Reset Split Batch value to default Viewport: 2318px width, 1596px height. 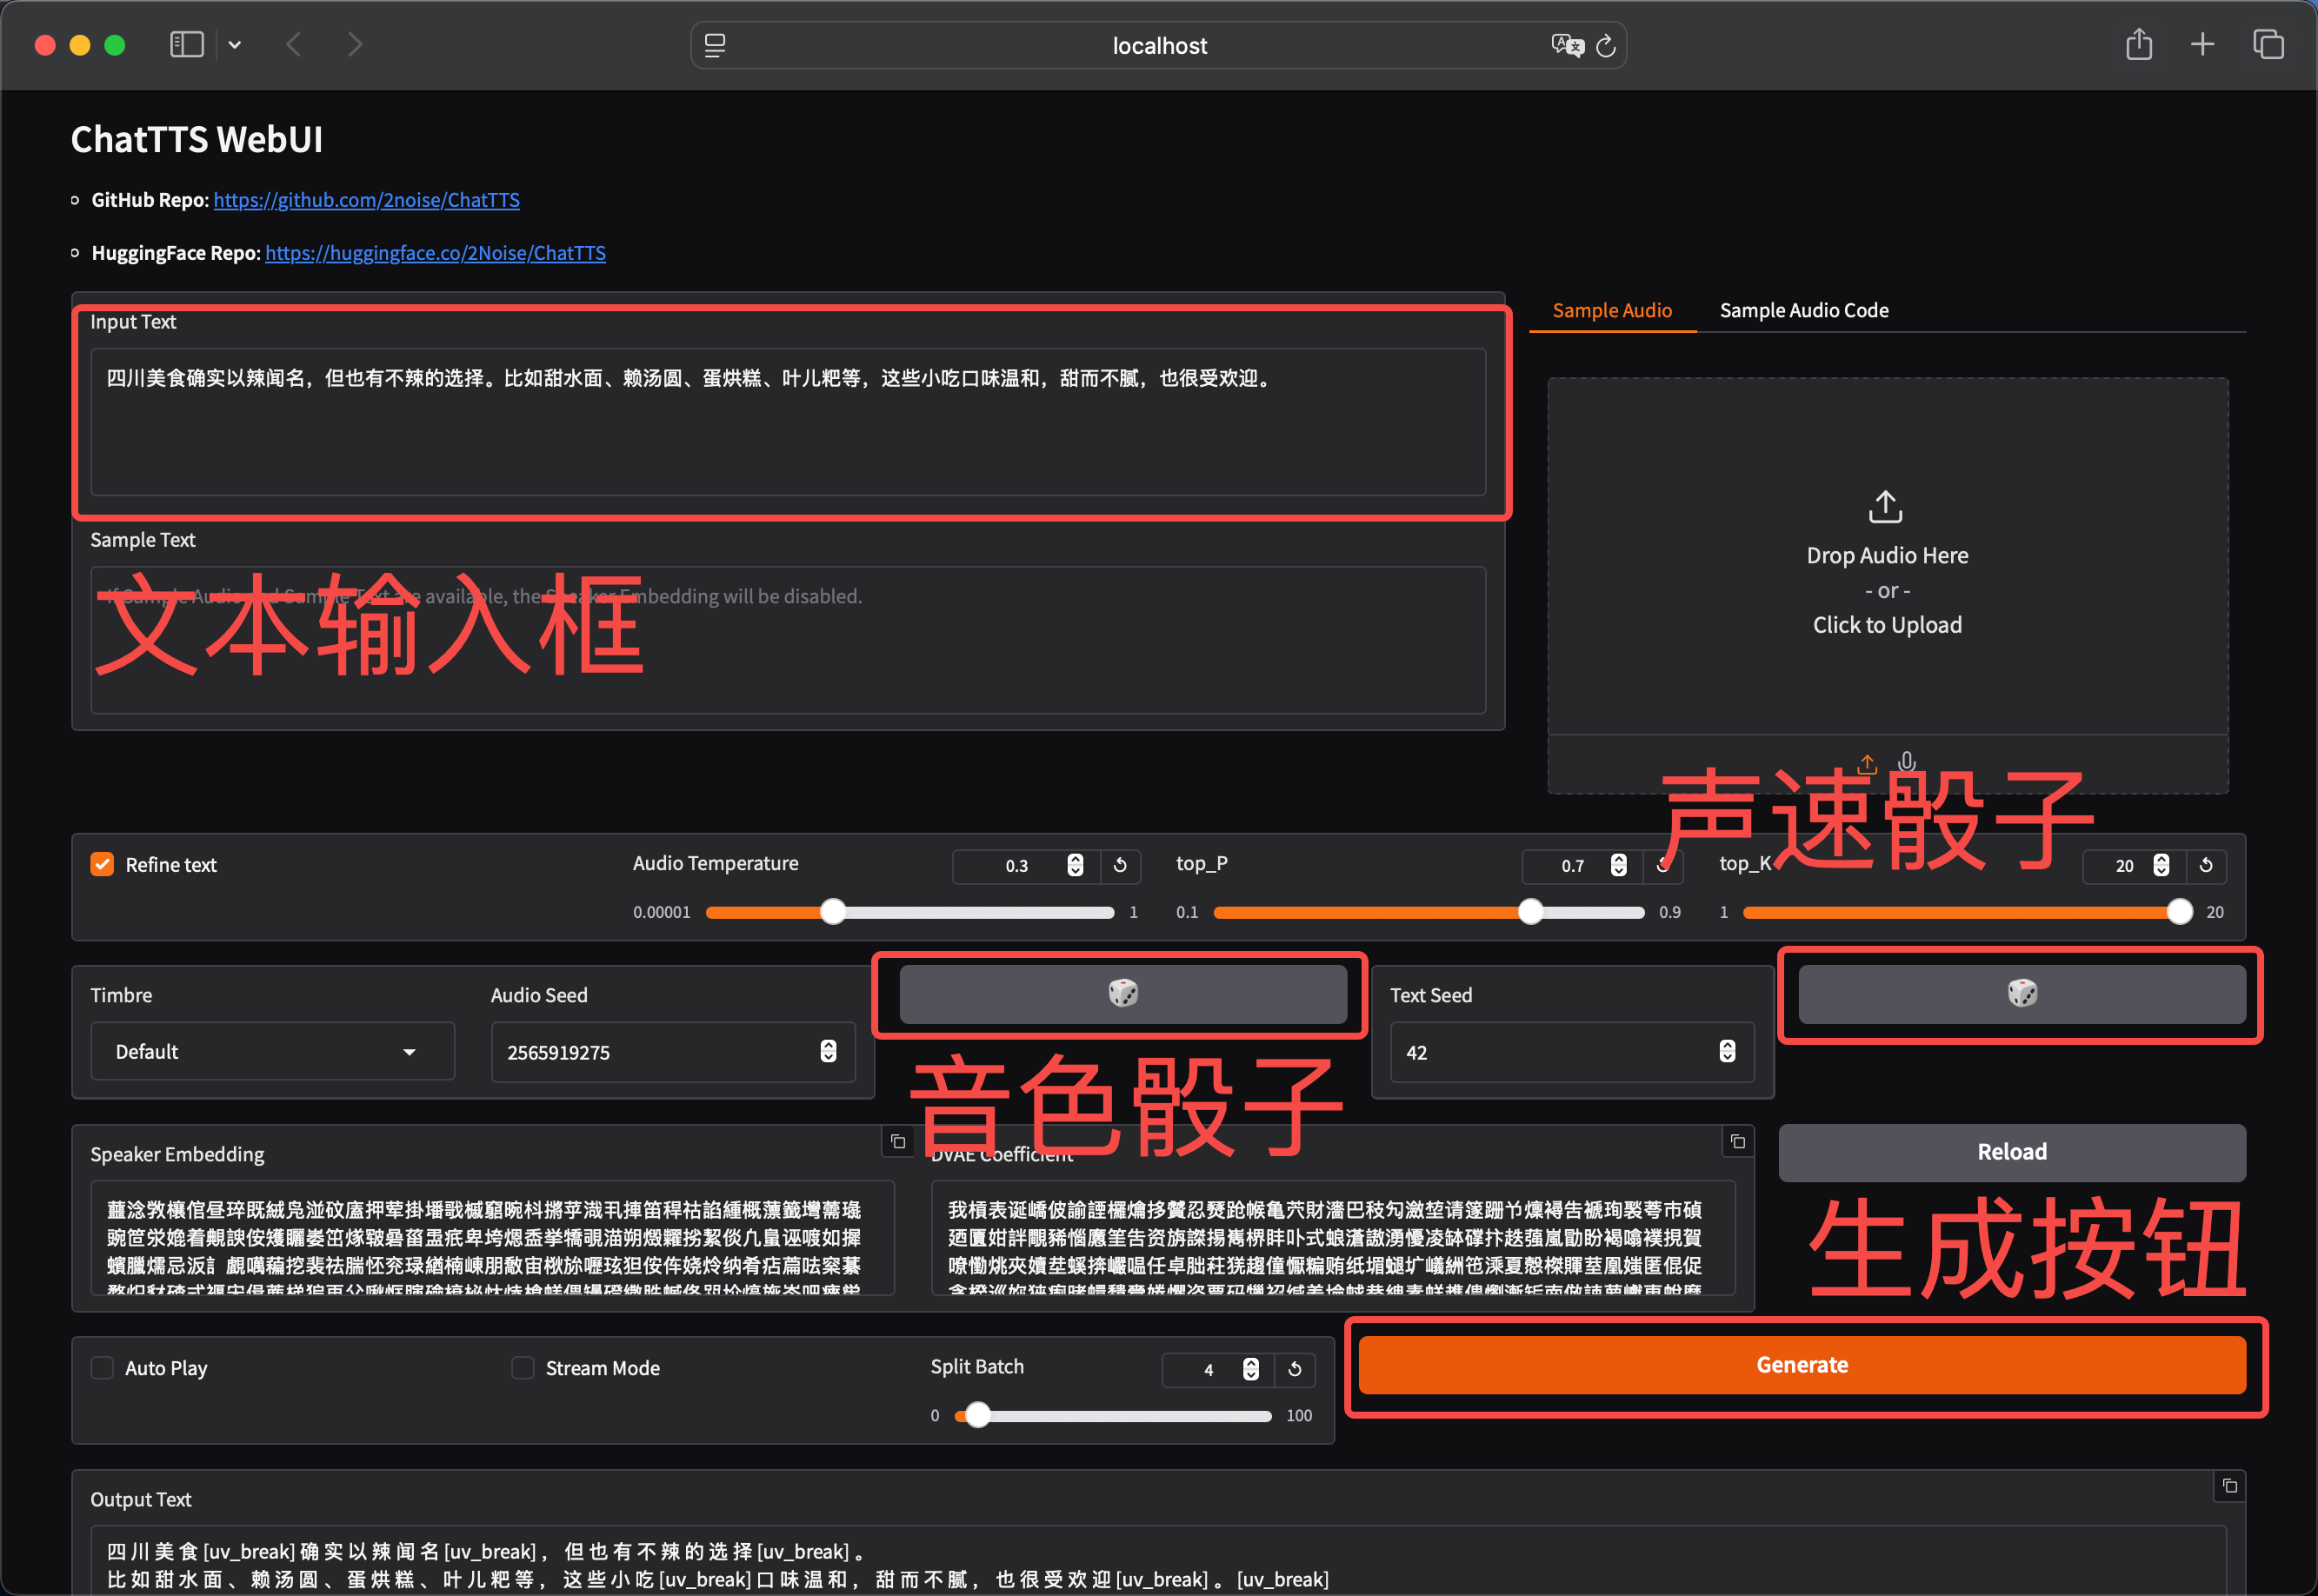(1295, 1369)
